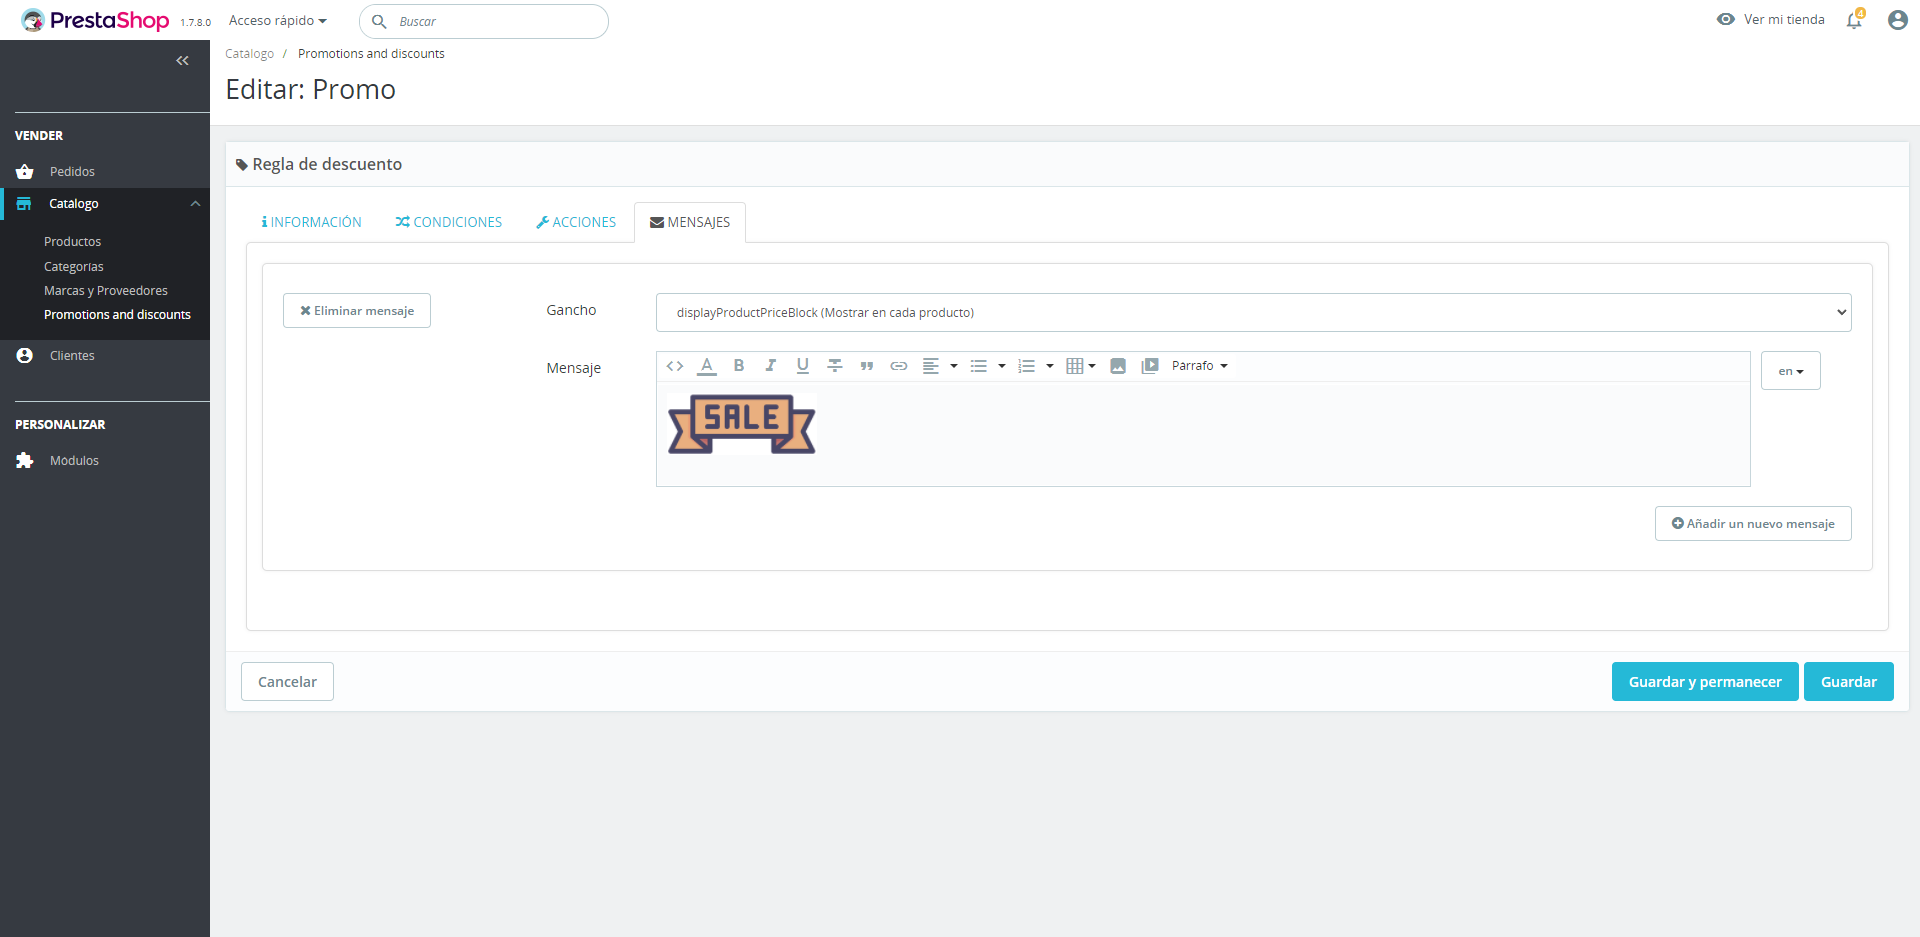Expand the numbered list options arrow

tap(1050, 366)
